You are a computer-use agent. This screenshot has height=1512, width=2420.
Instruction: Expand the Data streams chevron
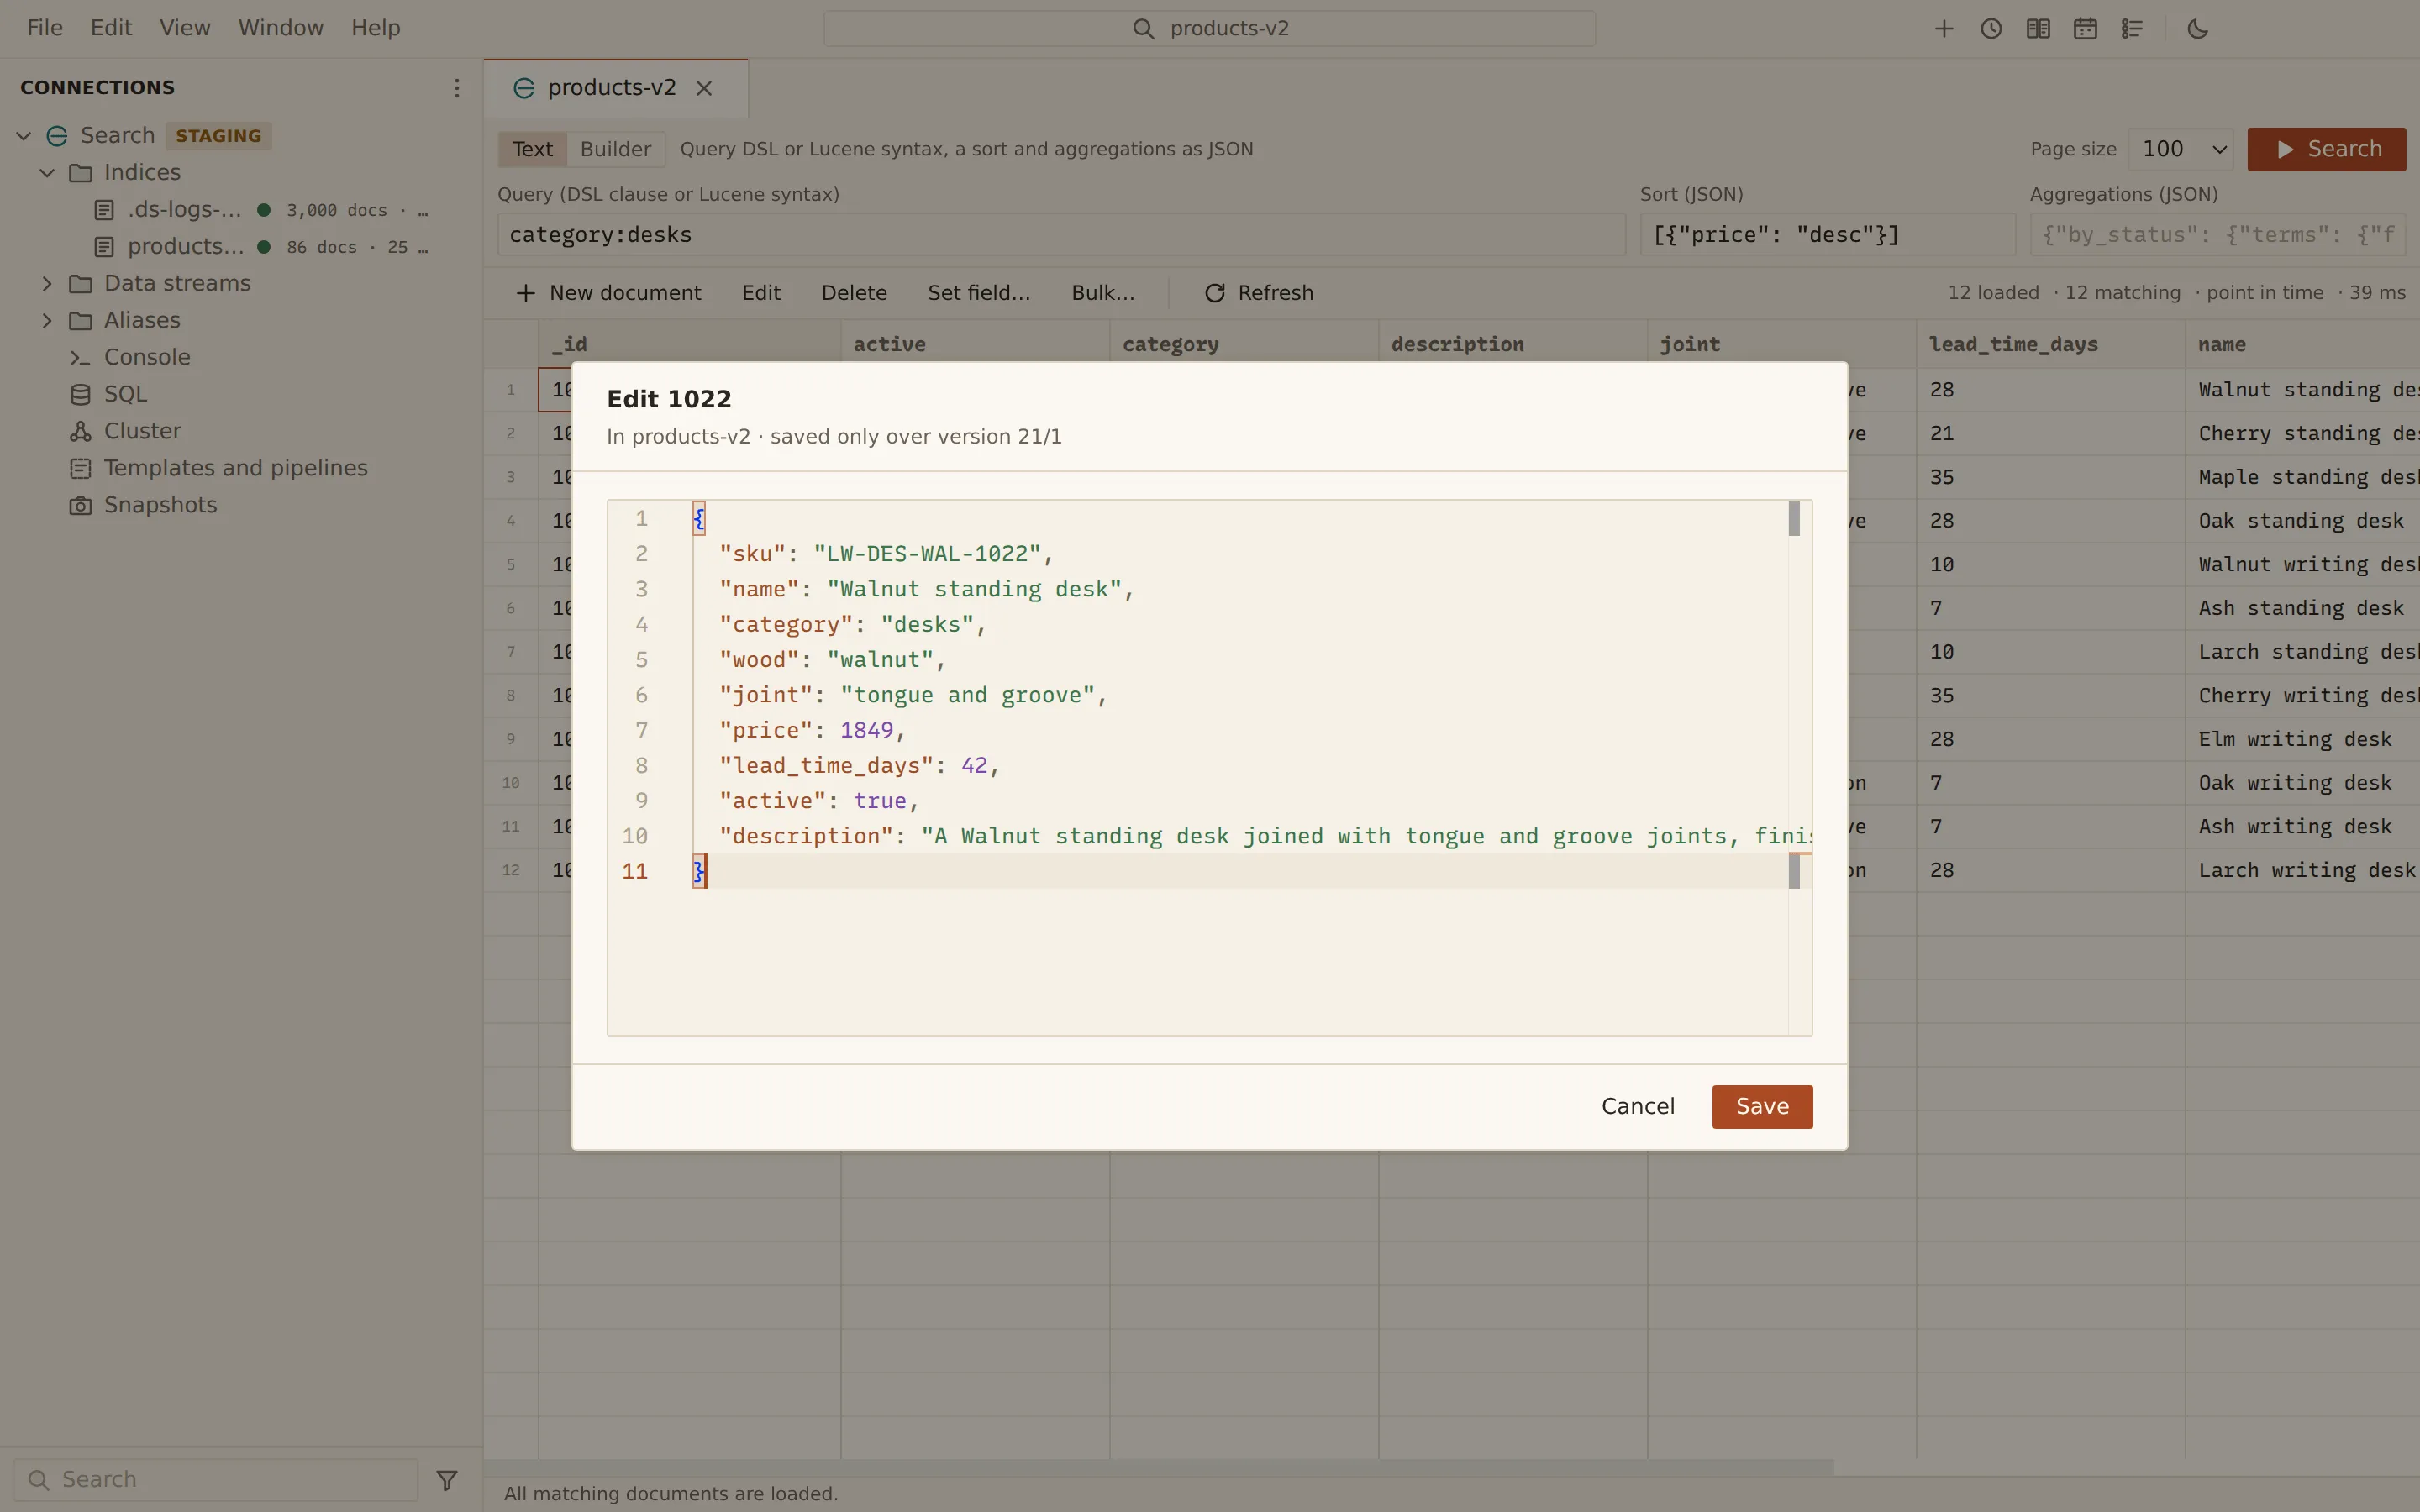point(47,284)
